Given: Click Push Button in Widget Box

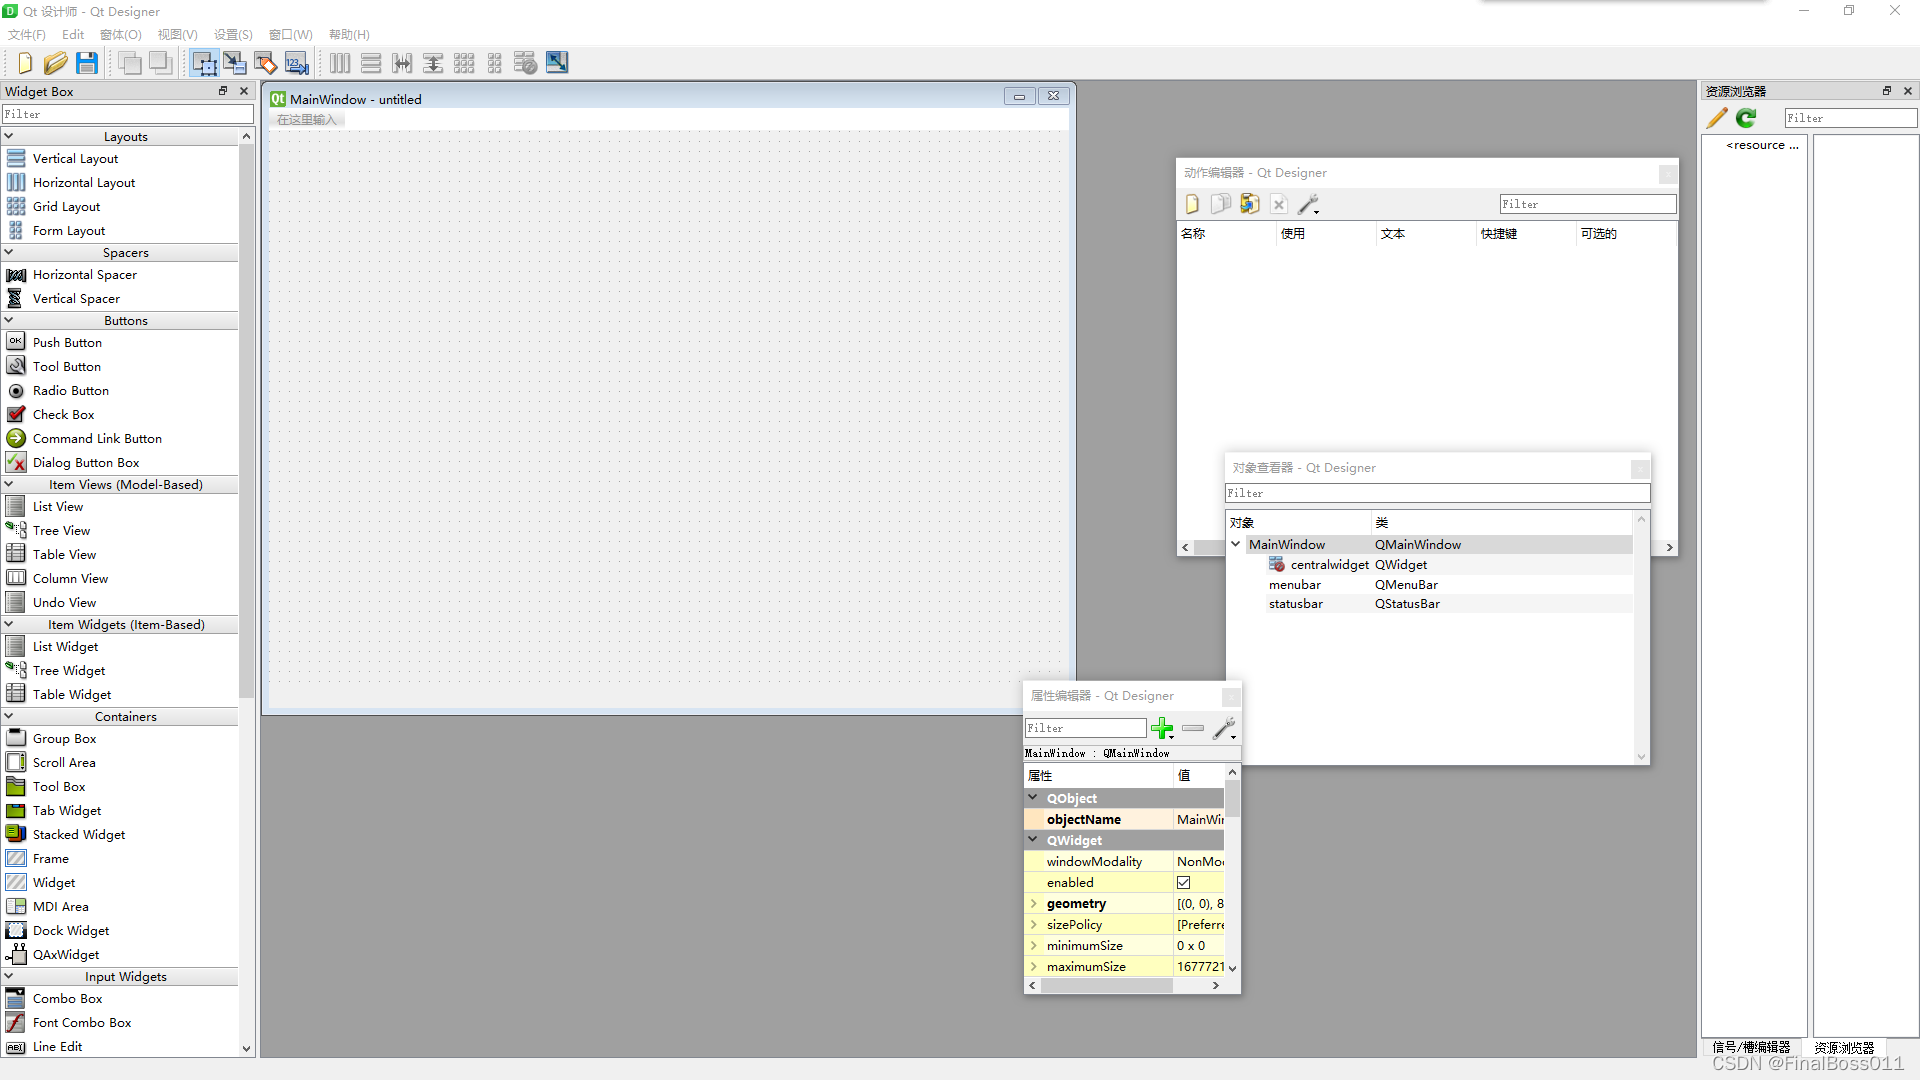Looking at the screenshot, I should click(66, 342).
